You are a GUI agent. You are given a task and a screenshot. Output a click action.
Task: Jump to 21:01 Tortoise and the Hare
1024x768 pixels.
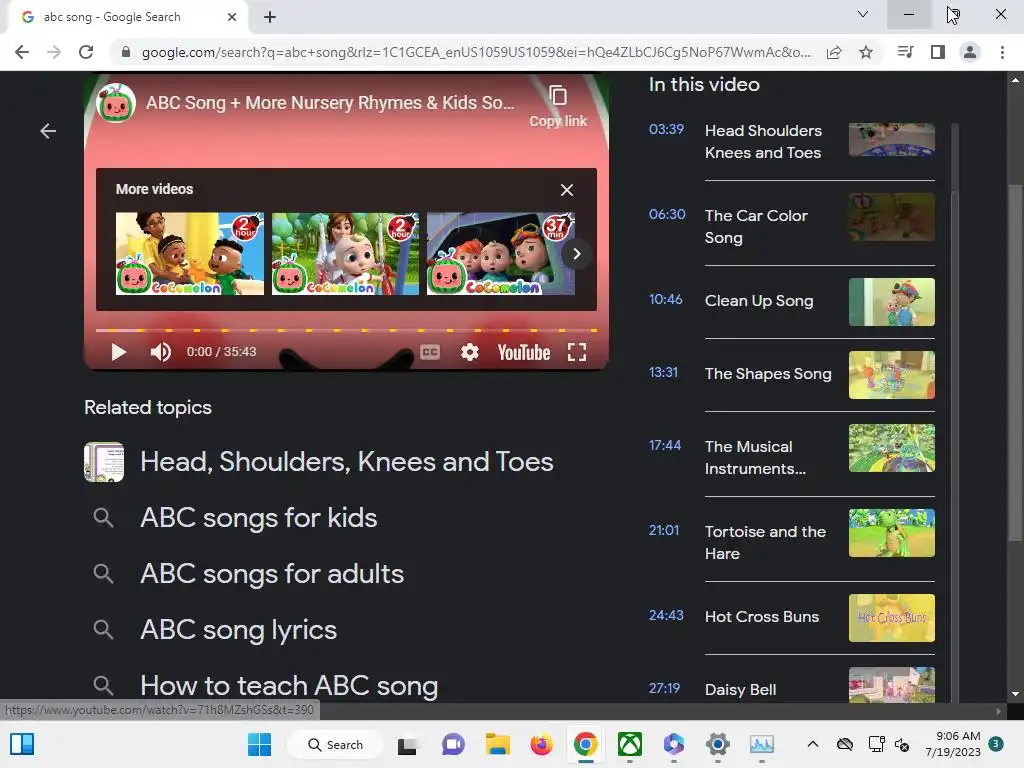(x=792, y=542)
